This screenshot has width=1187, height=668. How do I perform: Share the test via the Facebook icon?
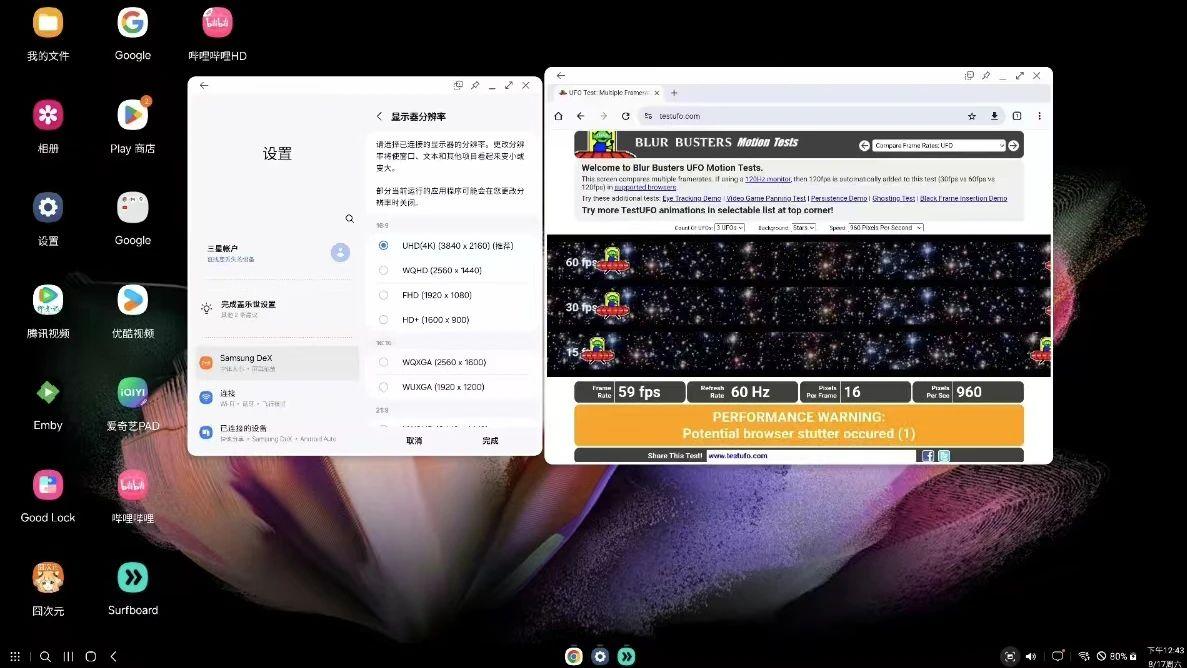pyautogui.click(x=929, y=456)
